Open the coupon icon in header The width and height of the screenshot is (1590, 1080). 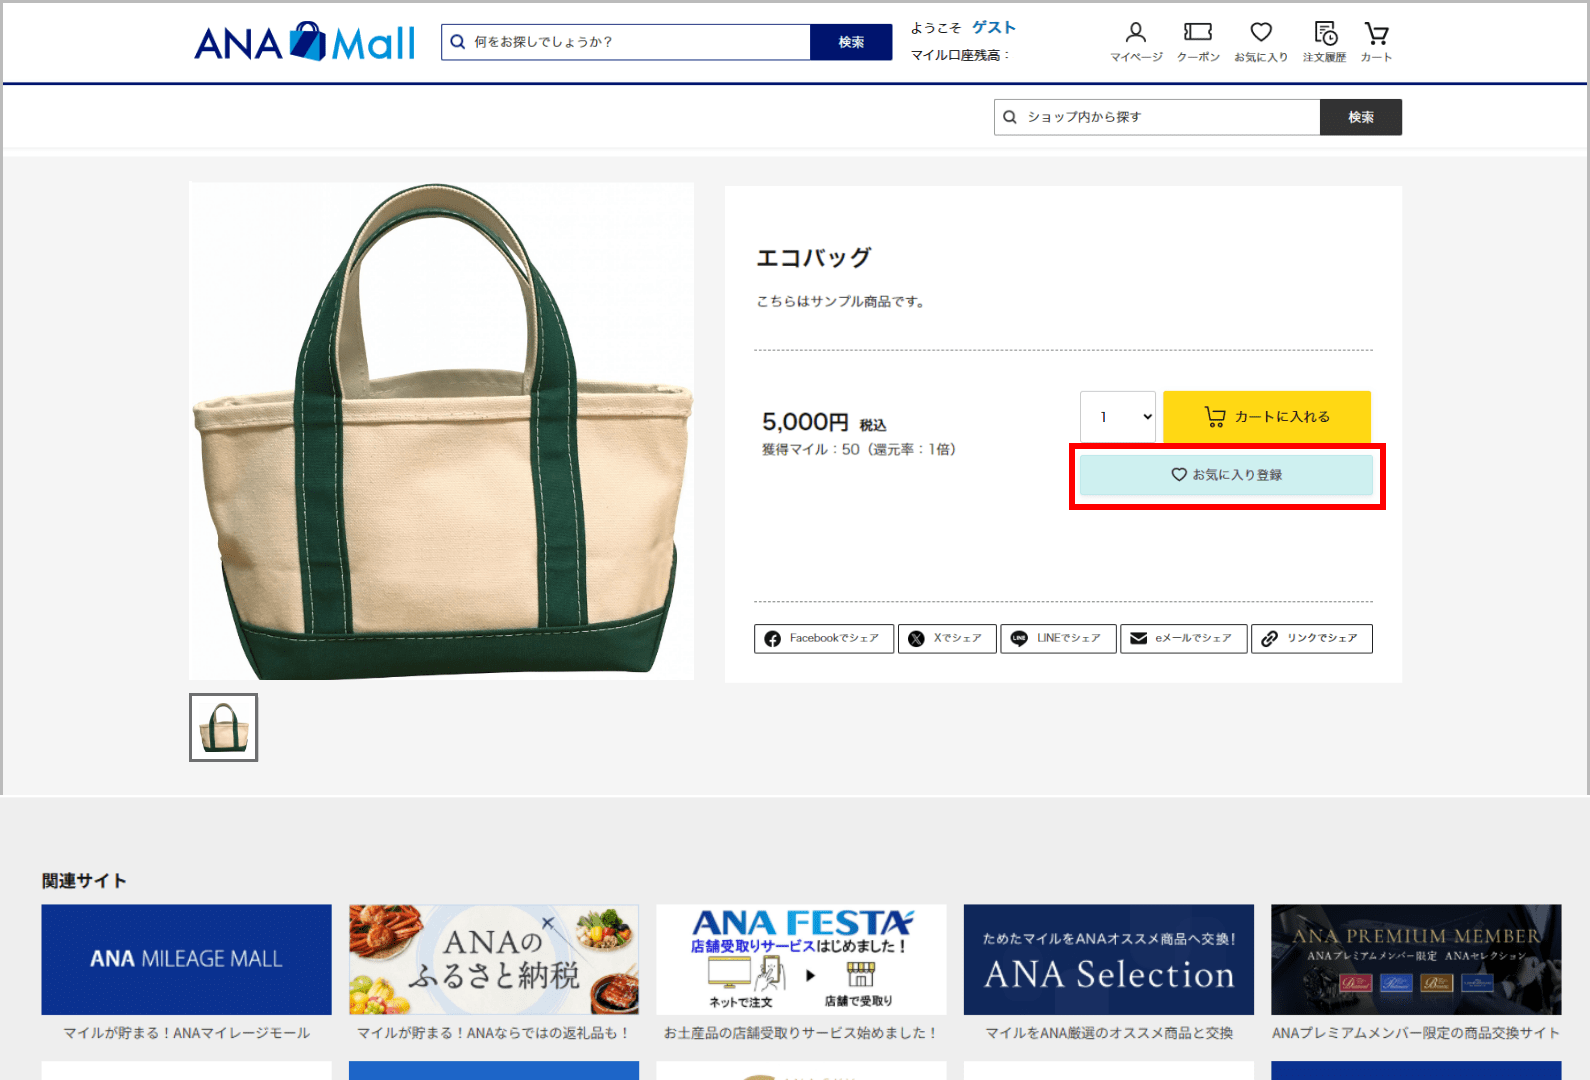click(x=1197, y=42)
